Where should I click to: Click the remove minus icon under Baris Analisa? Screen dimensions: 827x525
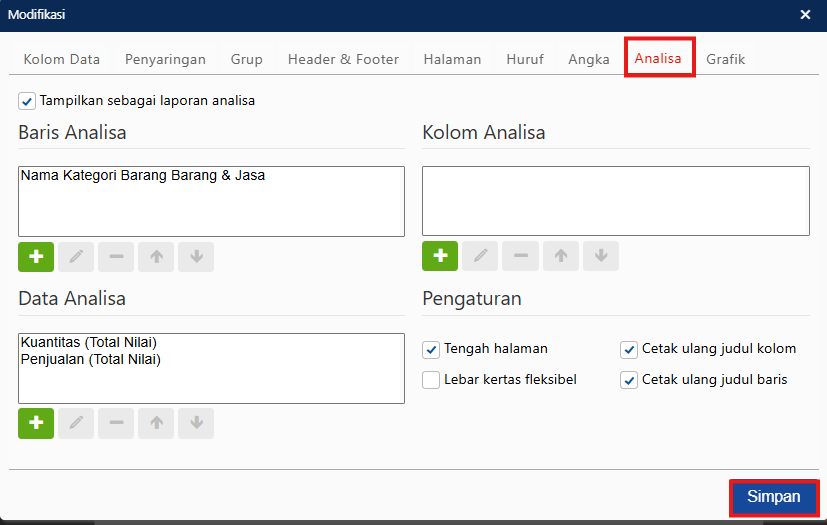pos(116,257)
